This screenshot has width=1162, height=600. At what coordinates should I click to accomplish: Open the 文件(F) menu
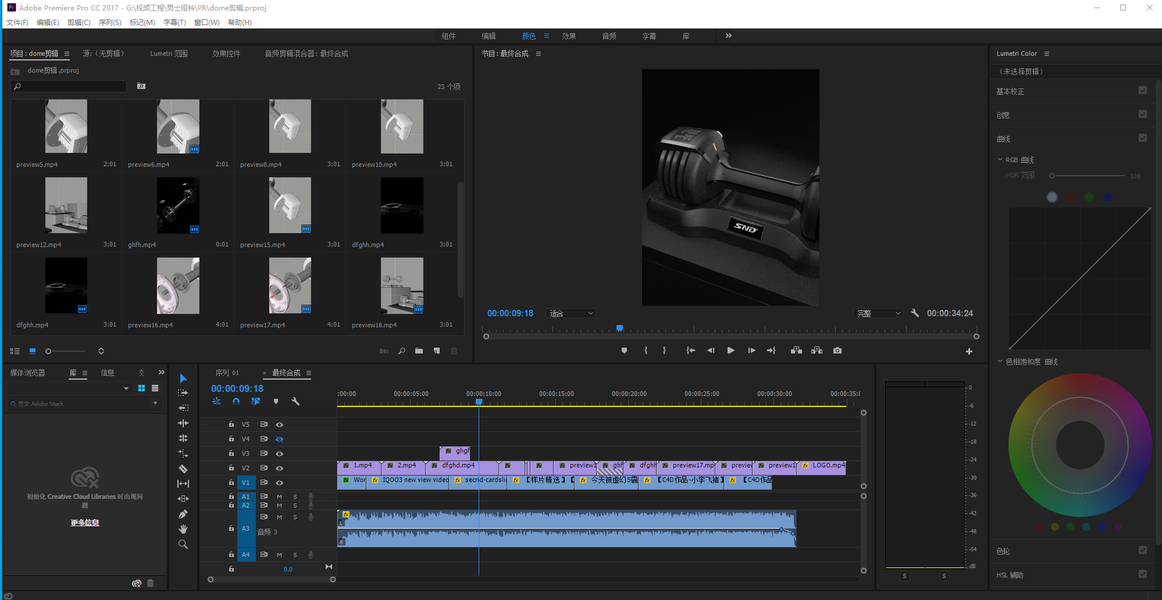tap(17, 22)
